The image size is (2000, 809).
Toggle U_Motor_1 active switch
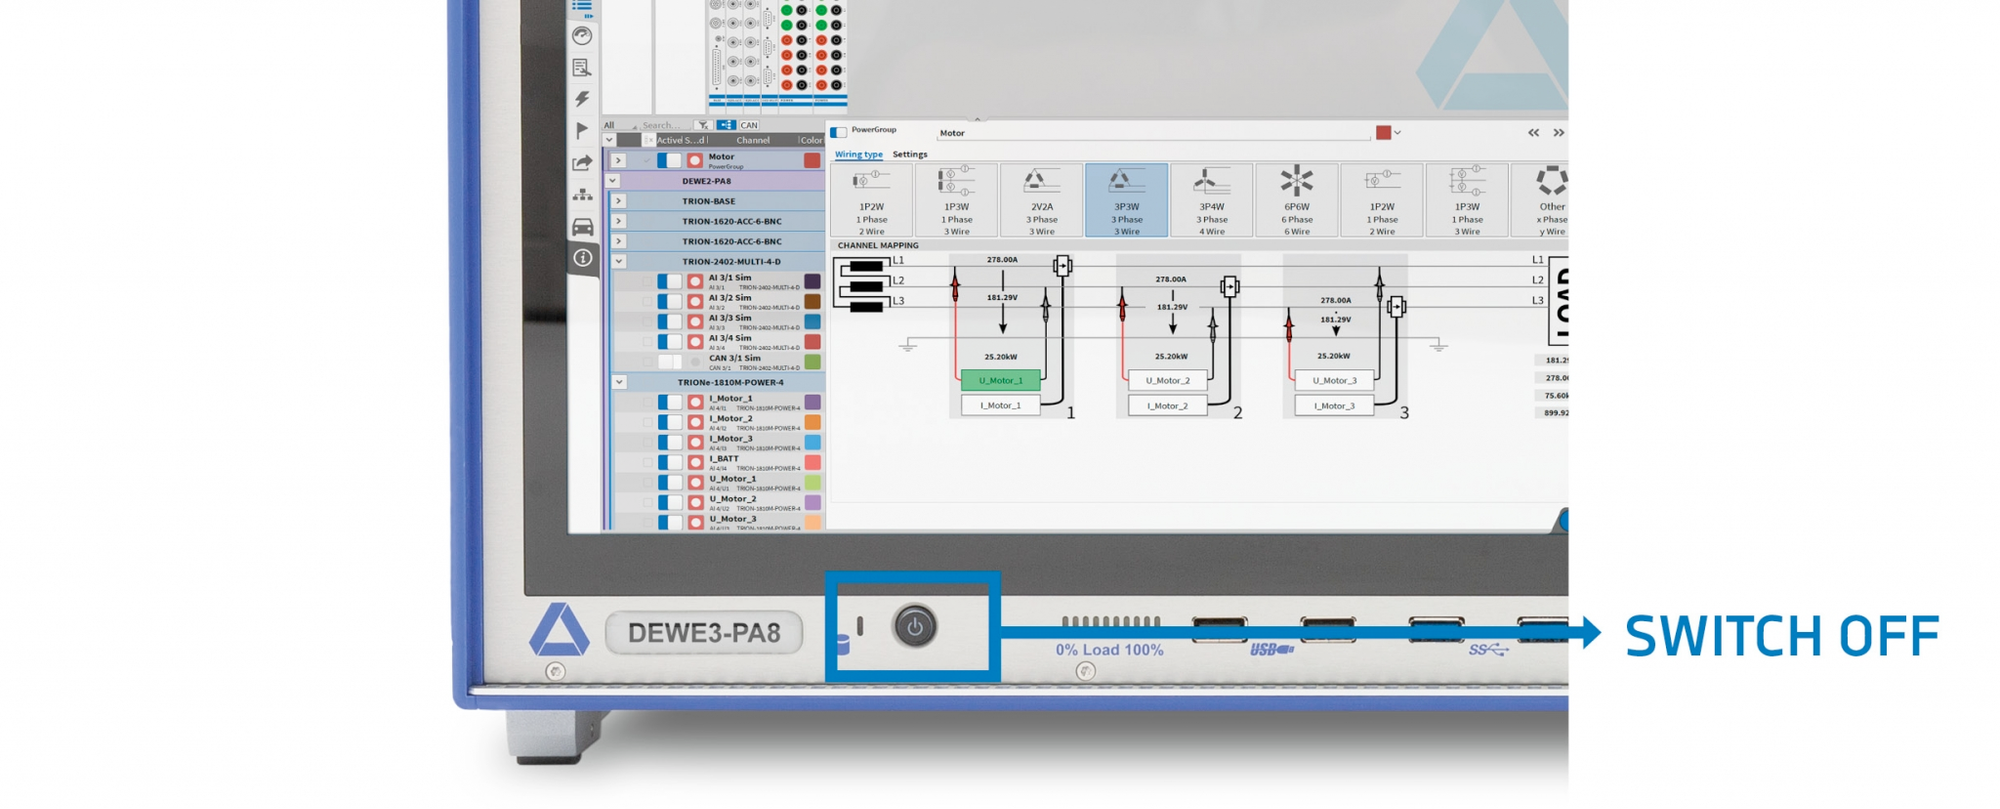click(x=669, y=482)
